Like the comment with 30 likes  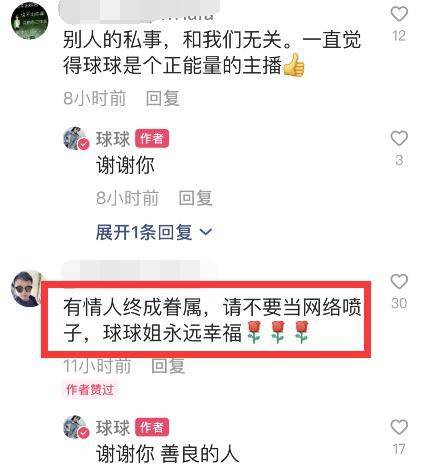(x=399, y=282)
